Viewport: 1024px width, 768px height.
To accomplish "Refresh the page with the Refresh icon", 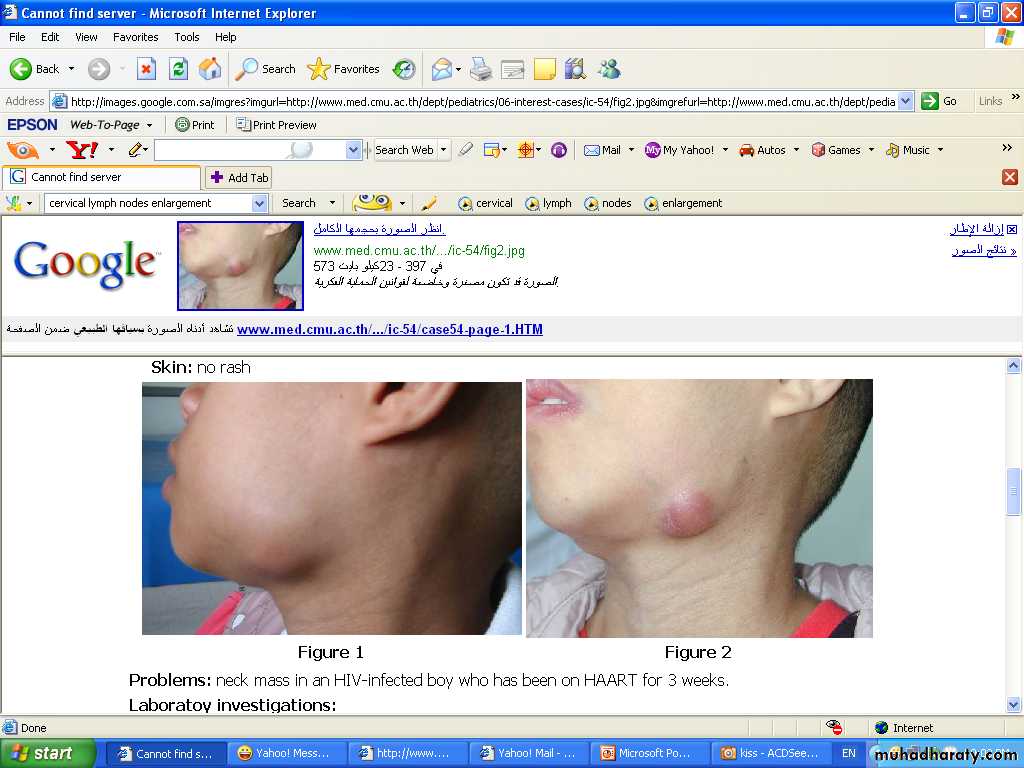I will pos(178,69).
